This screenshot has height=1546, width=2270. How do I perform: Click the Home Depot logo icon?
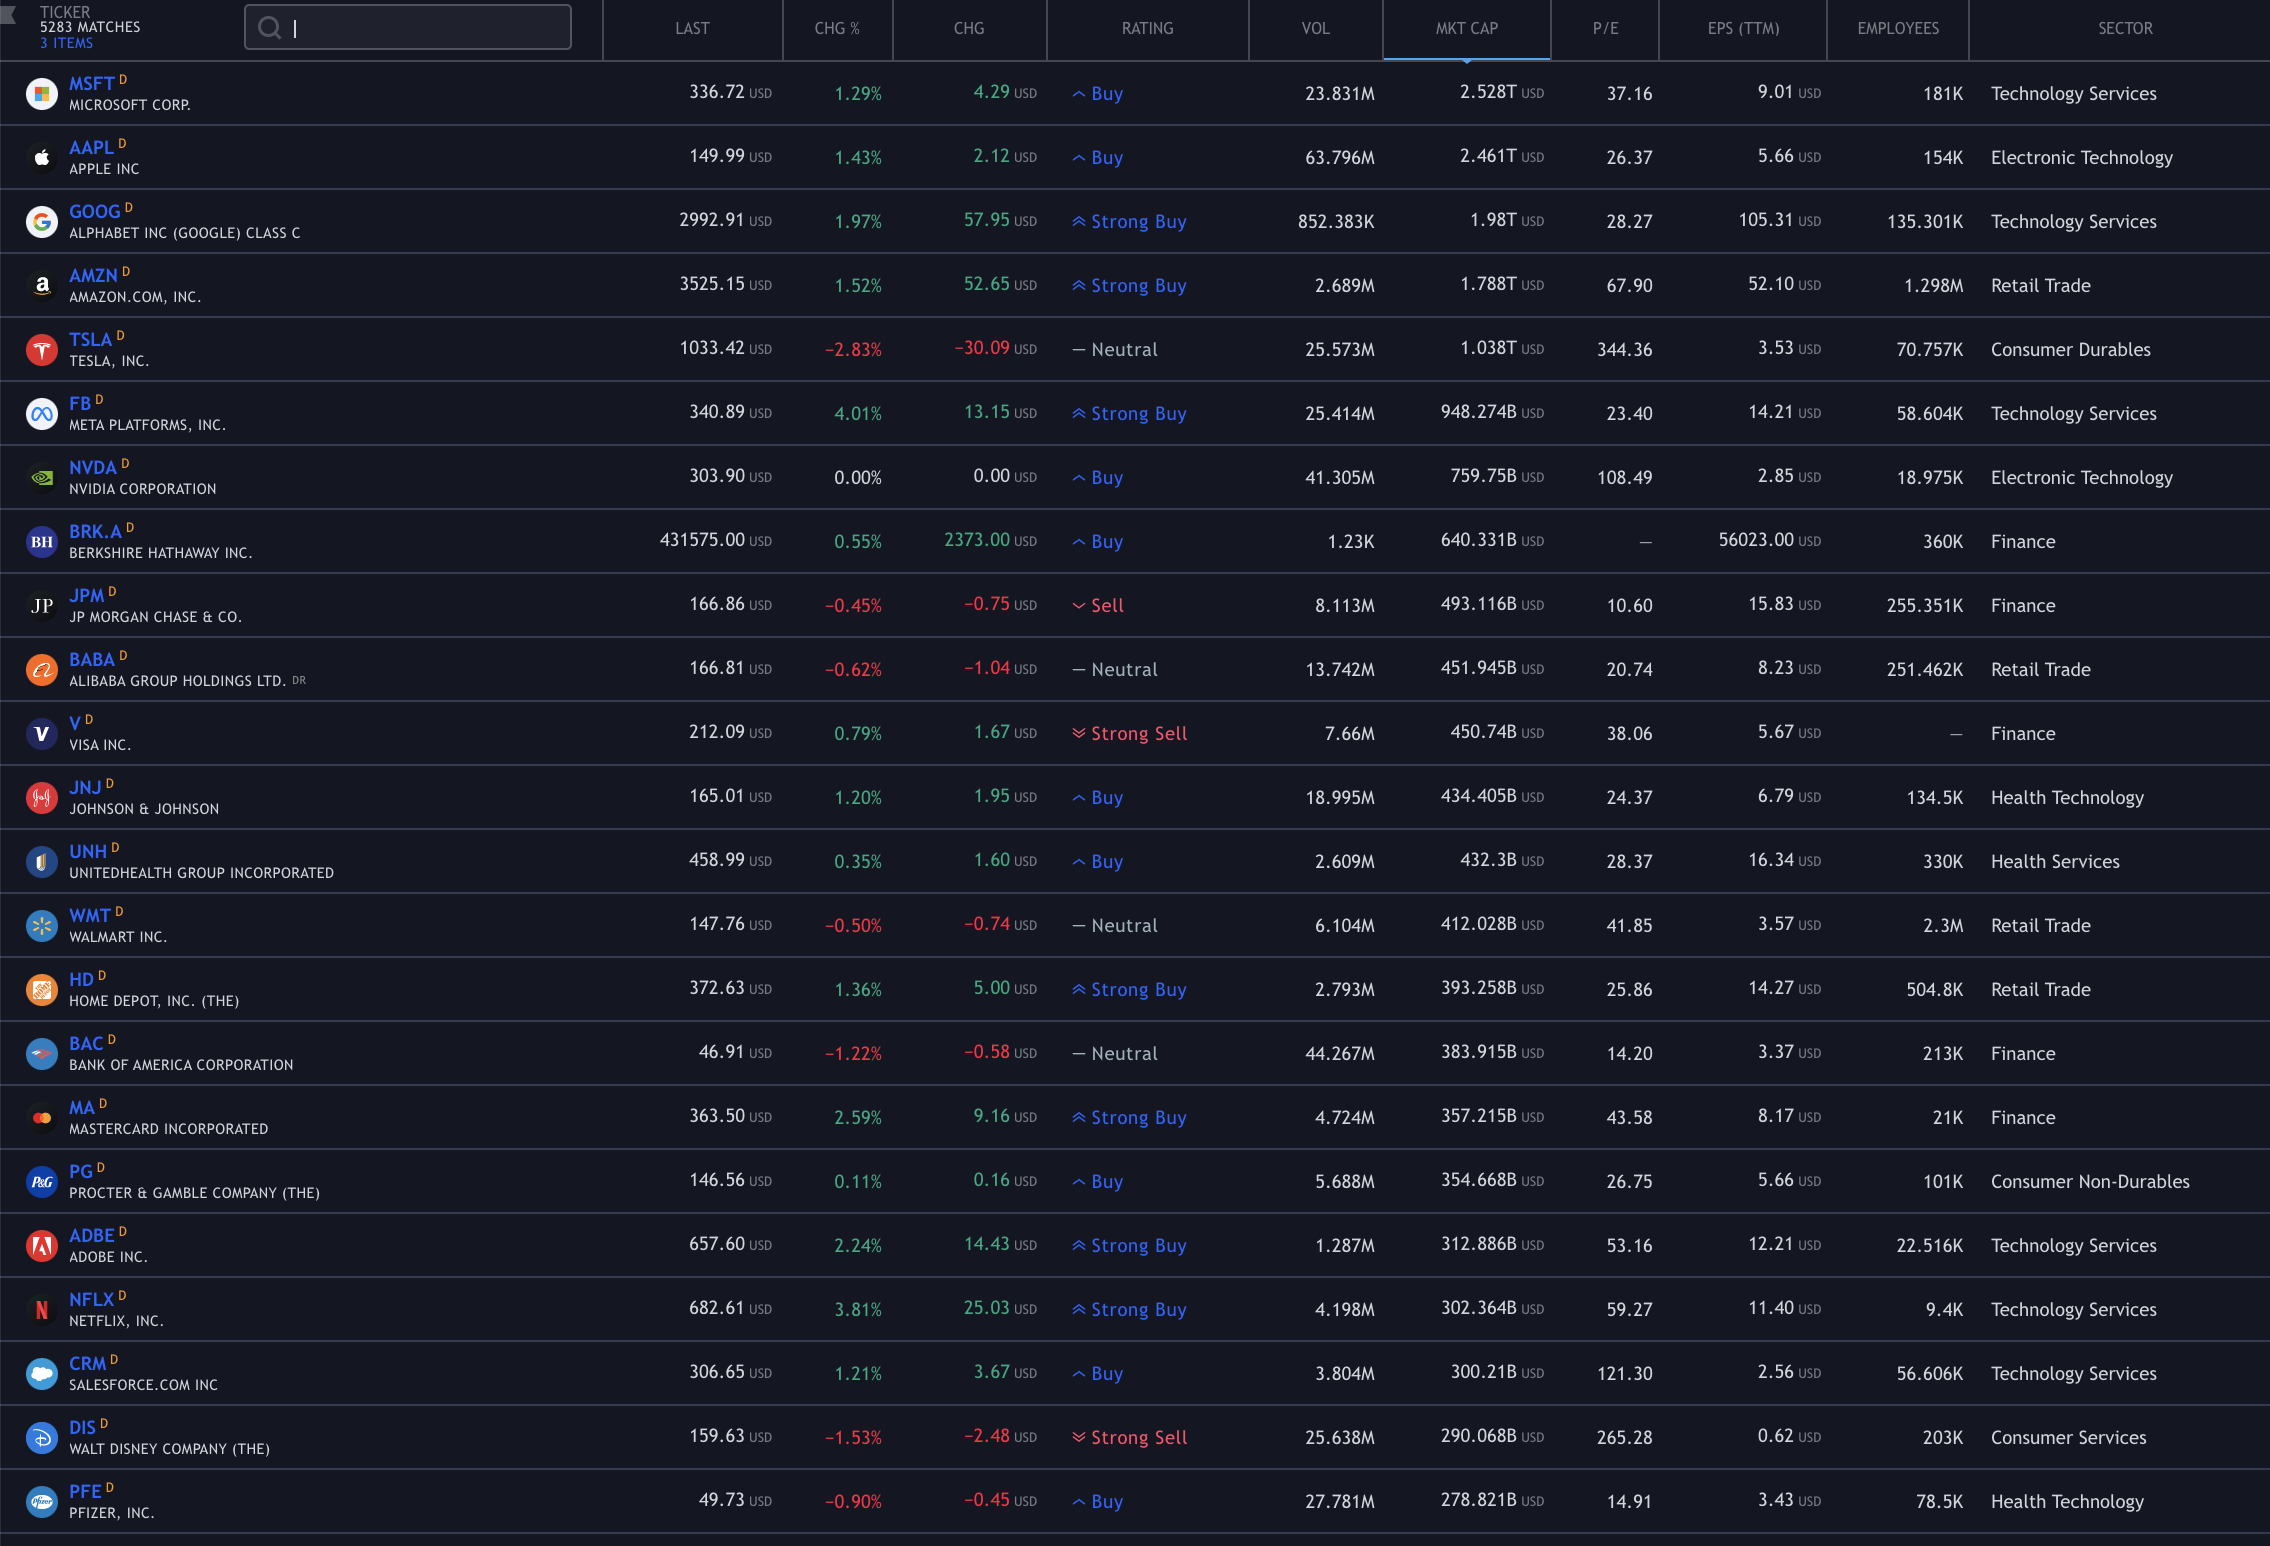click(42, 989)
